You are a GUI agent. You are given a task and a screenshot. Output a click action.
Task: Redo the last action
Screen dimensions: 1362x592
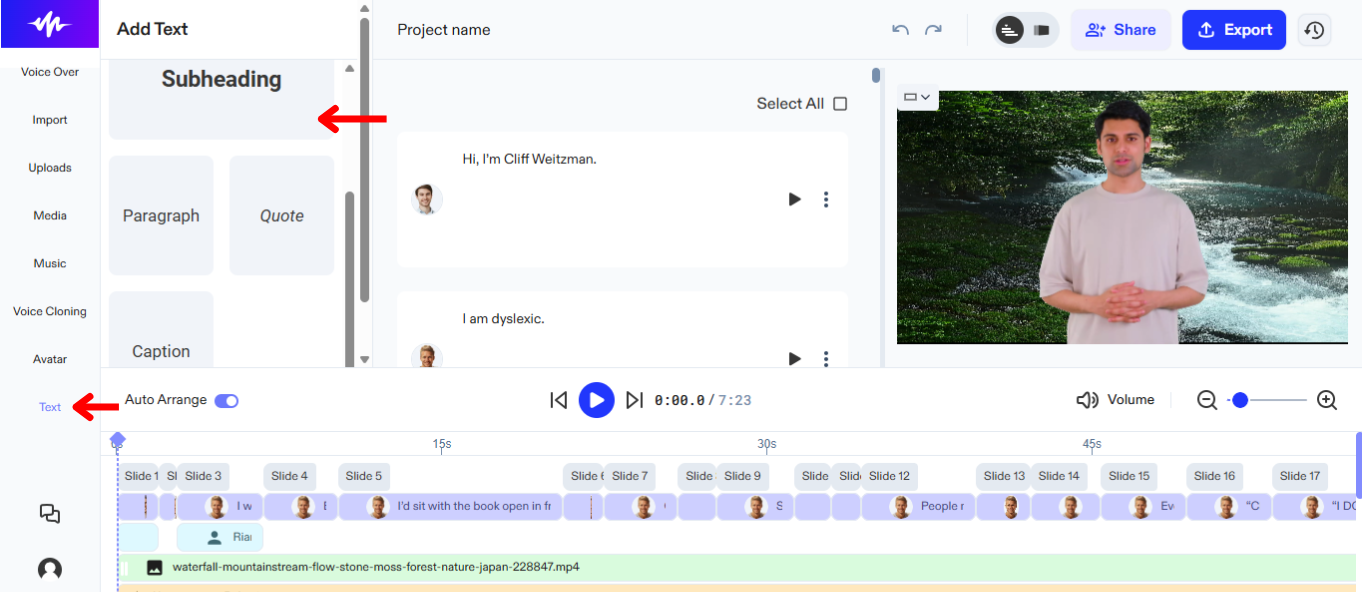click(933, 30)
